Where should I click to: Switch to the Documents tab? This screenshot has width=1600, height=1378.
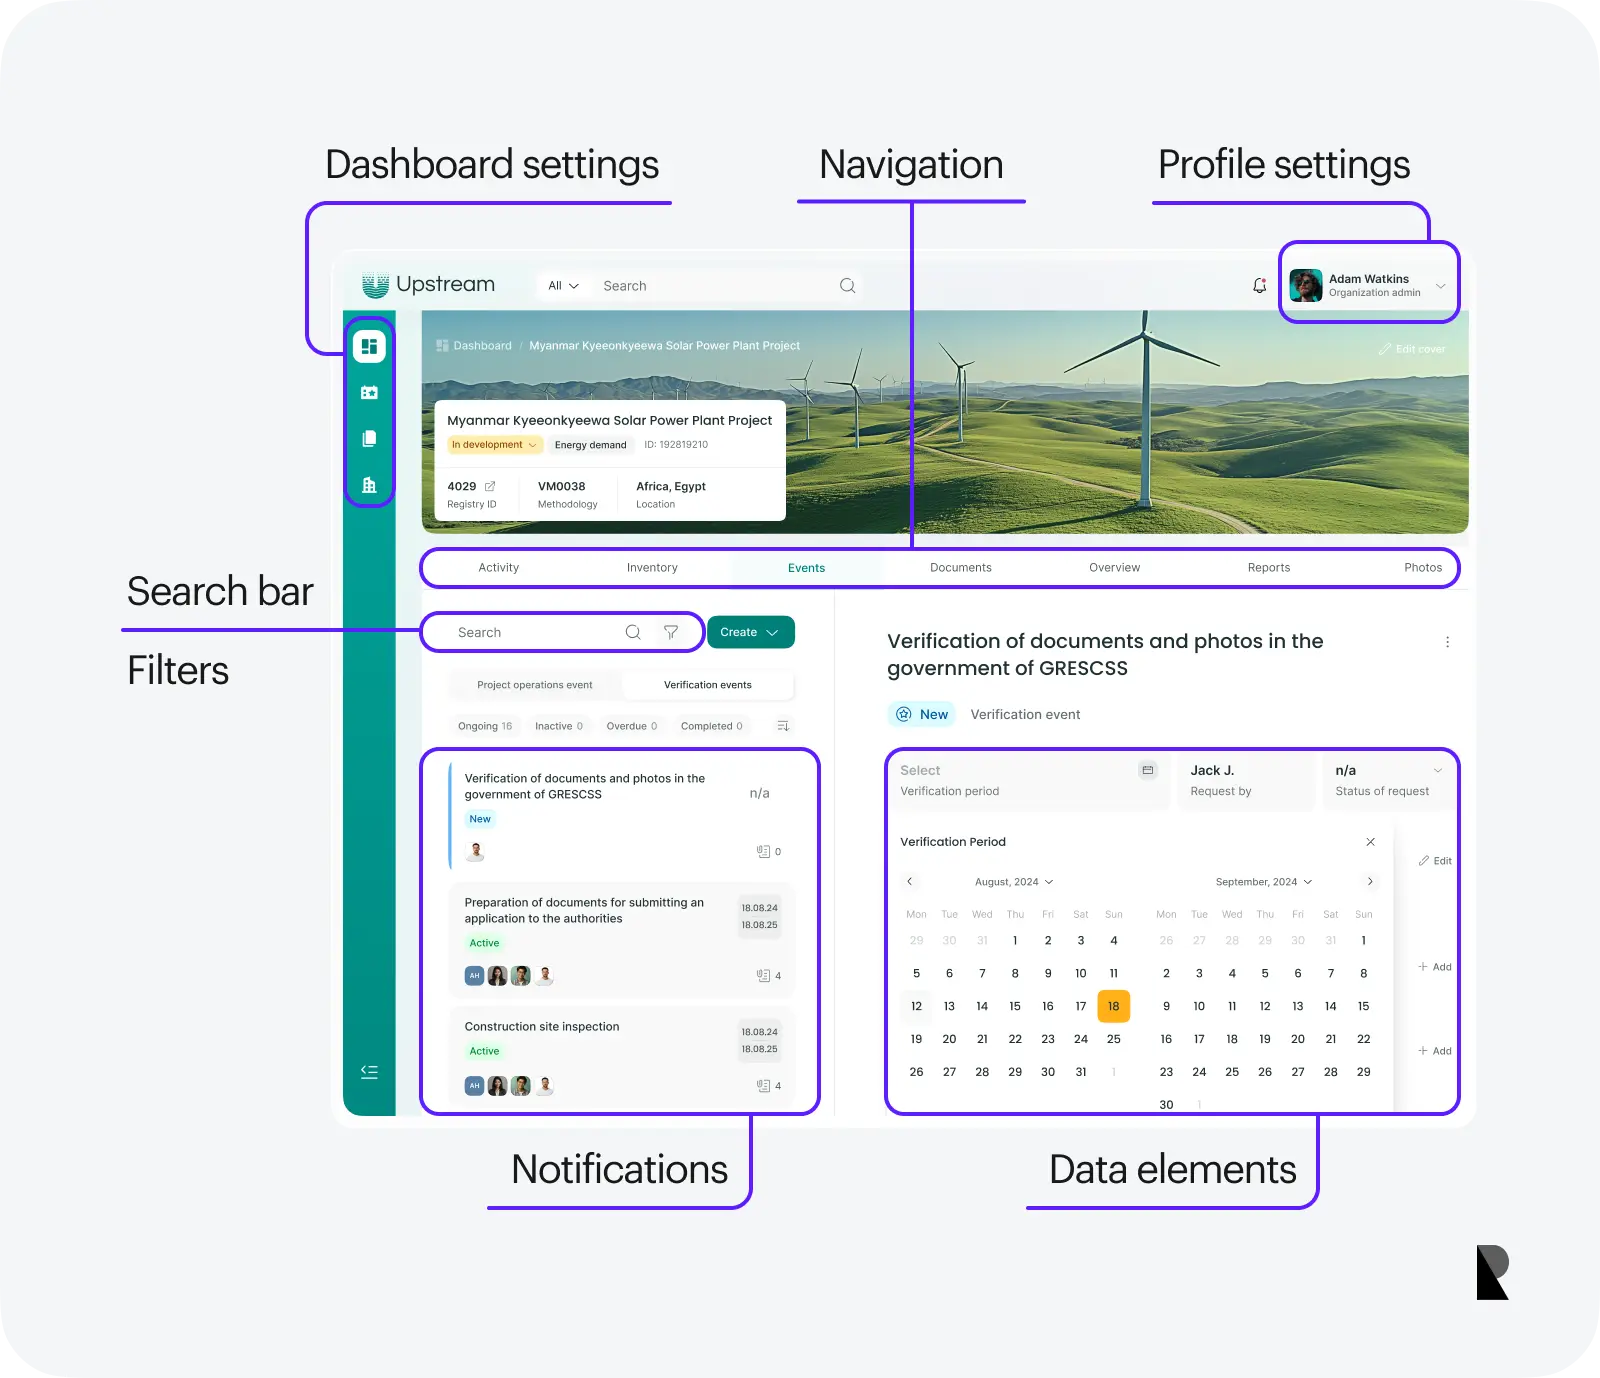[961, 568]
